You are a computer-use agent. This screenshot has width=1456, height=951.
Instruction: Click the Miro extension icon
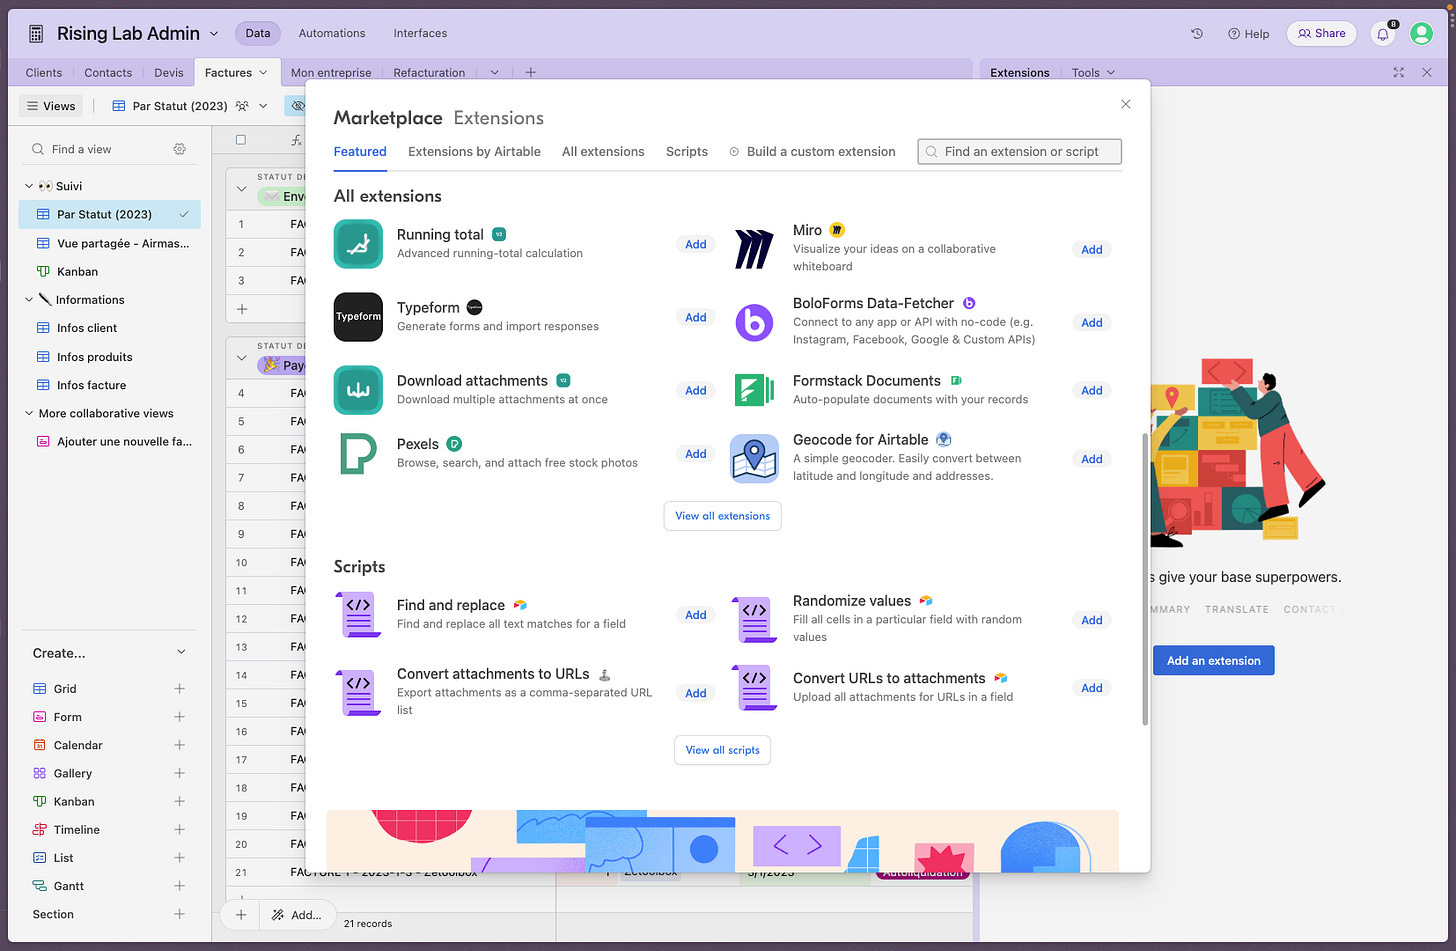[754, 249]
